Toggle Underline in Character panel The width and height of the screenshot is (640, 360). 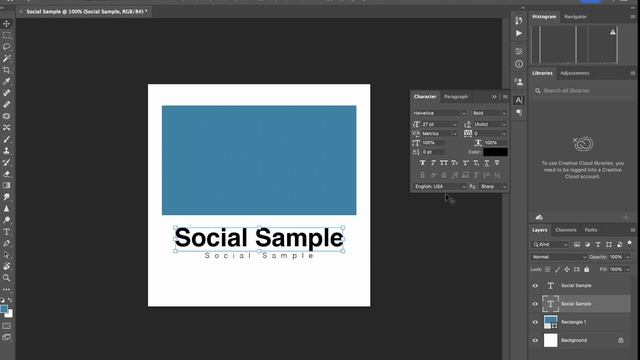tap(487, 163)
